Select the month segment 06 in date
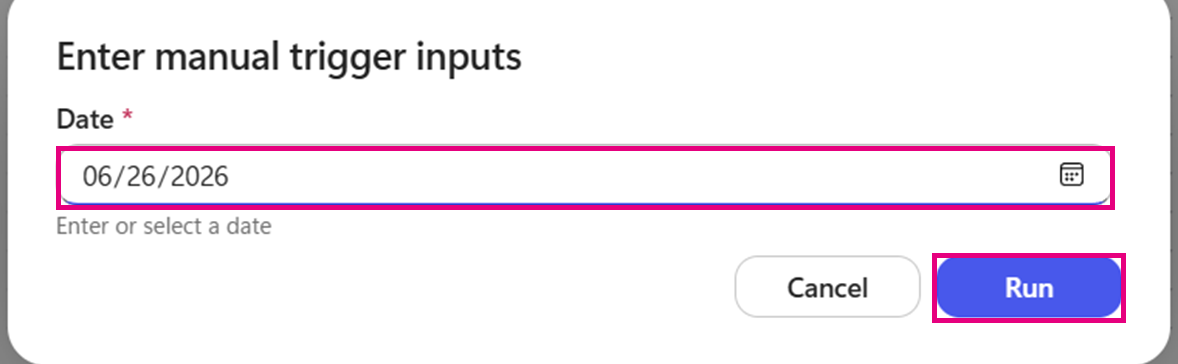 [98, 176]
